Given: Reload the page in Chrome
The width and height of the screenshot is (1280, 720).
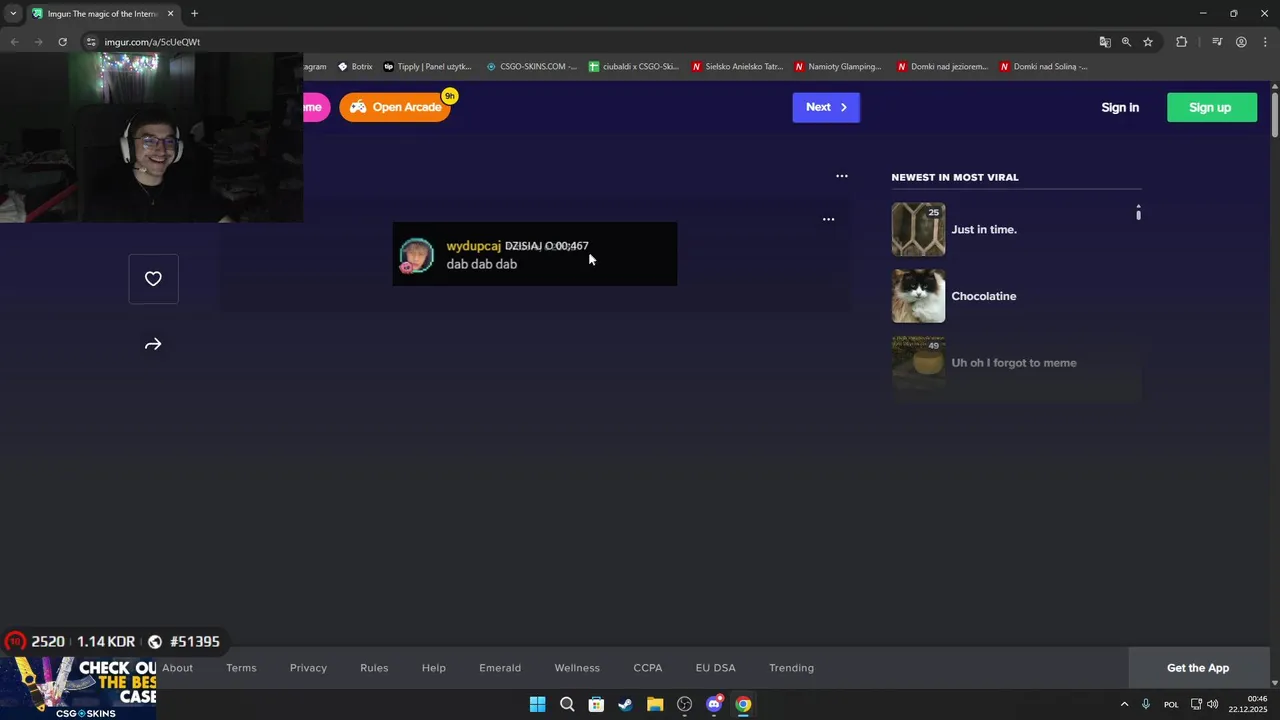Looking at the screenshot, I should [x=62, y=42].
